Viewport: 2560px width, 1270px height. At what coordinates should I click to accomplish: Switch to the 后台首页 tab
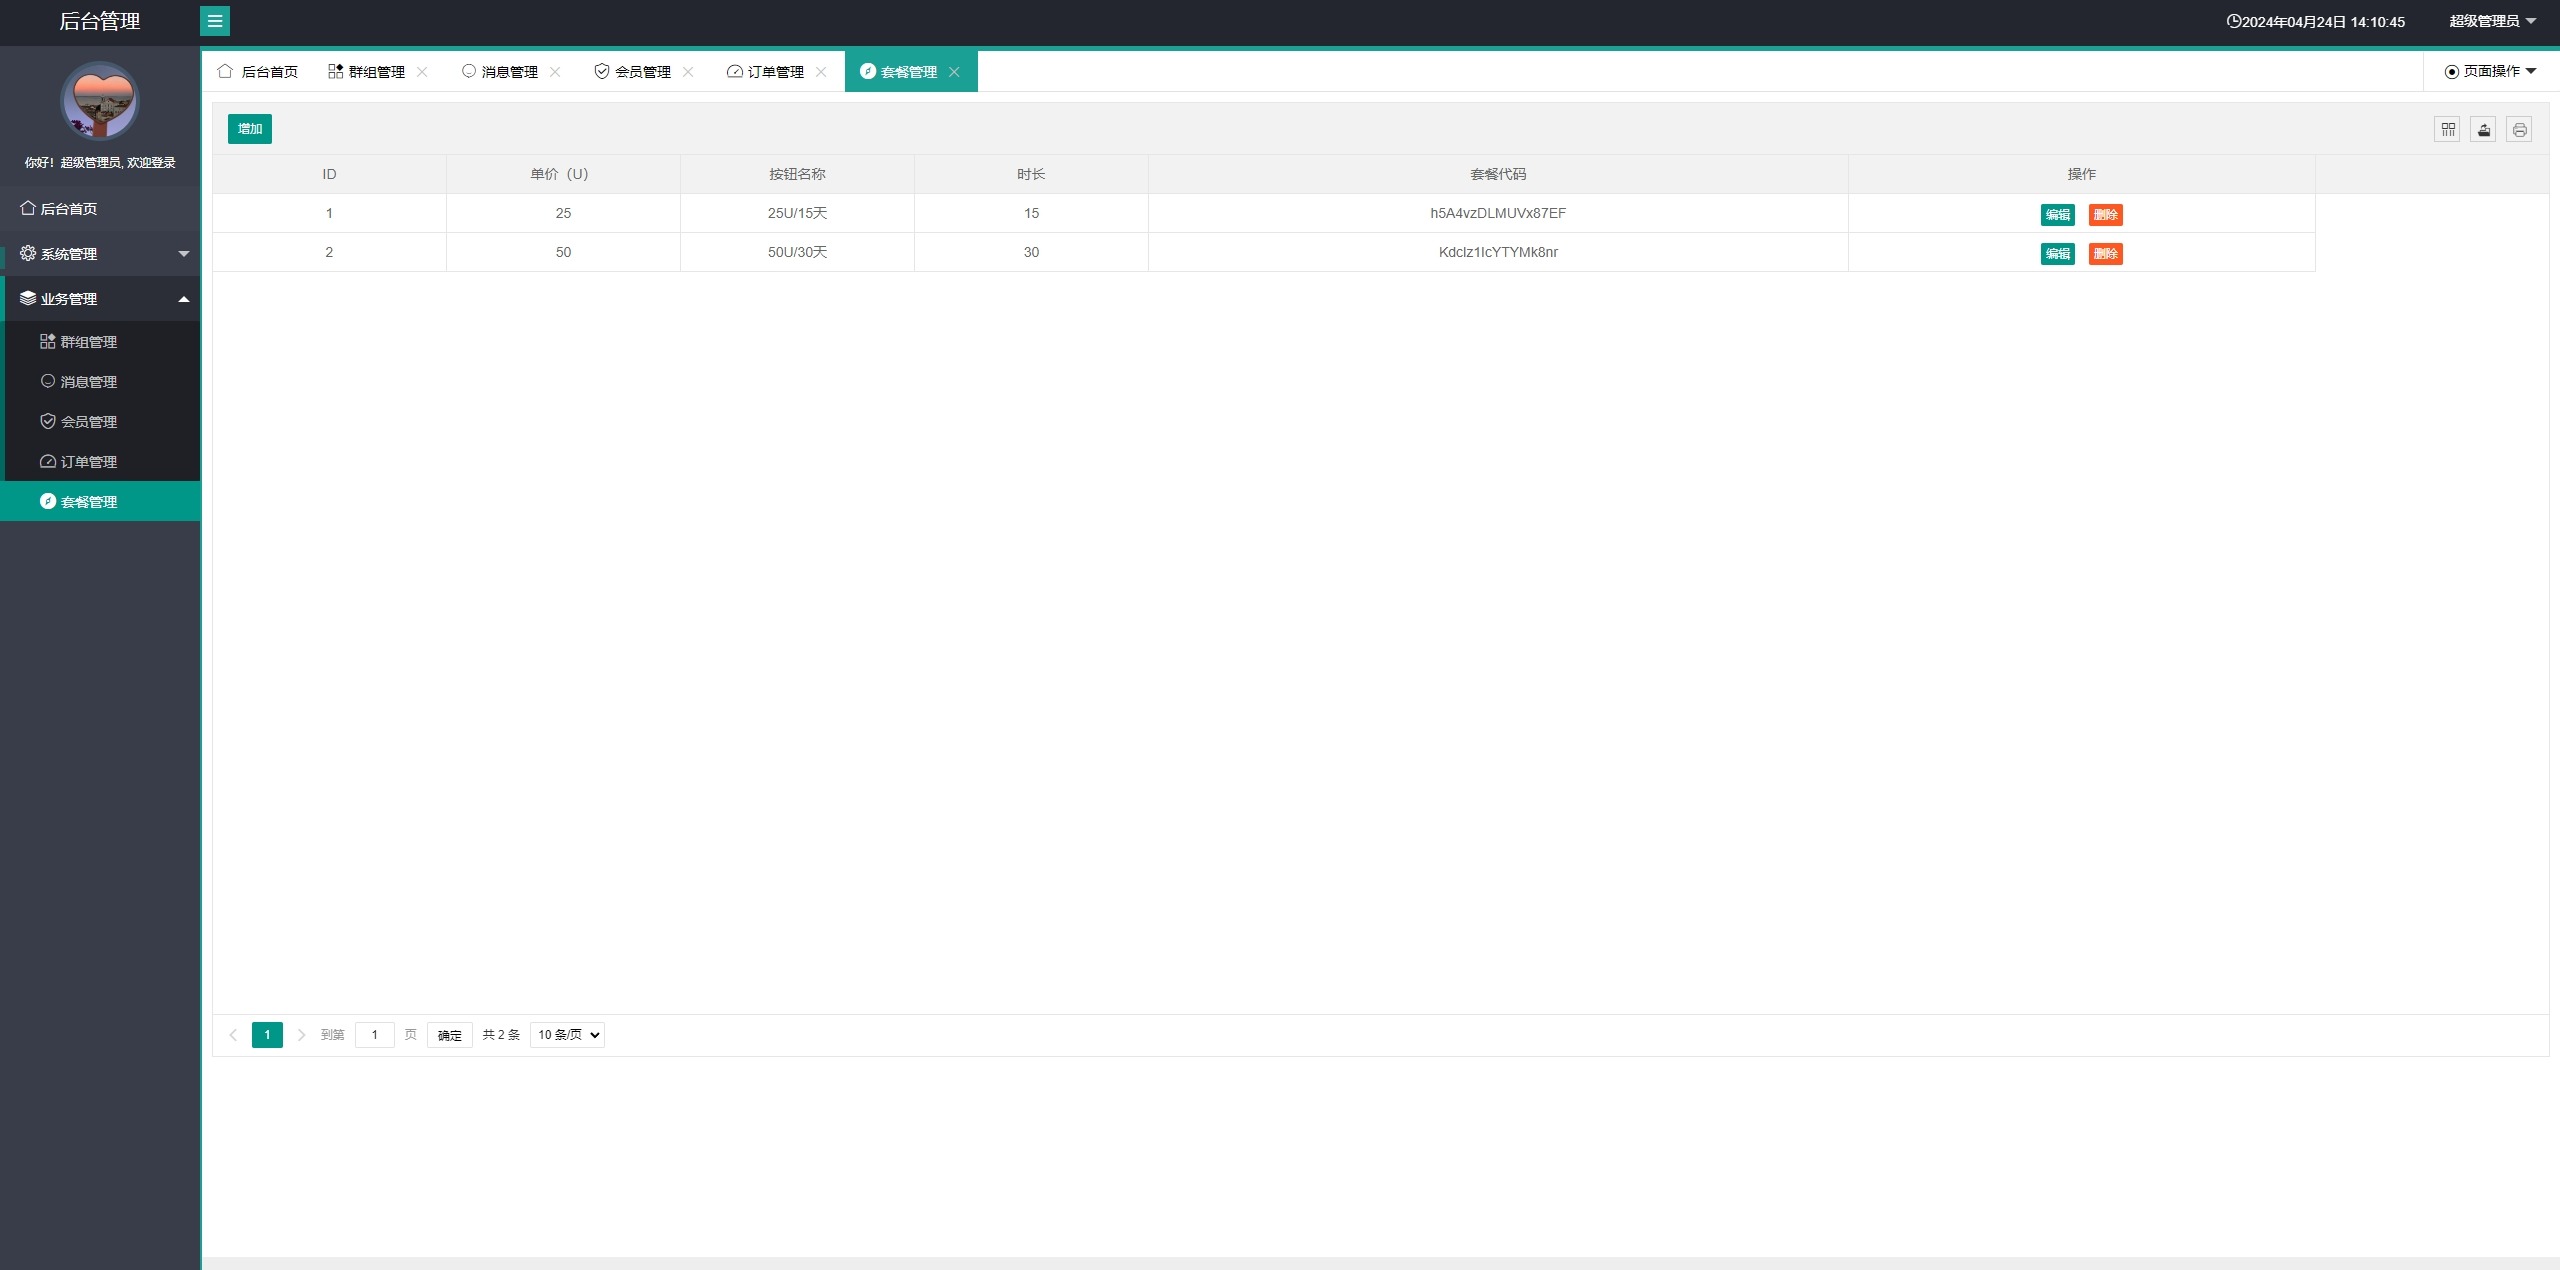click(258, 72)
